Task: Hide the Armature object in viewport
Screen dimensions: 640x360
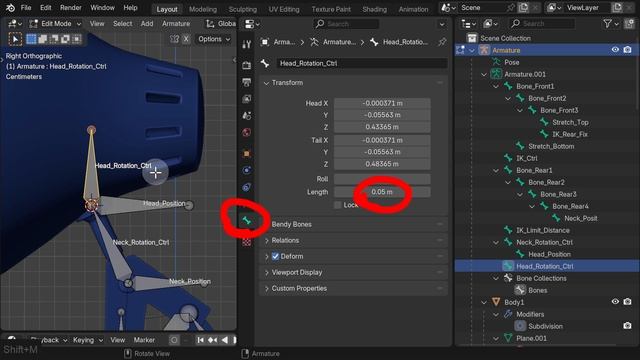Action: click(x=615, y=50)
